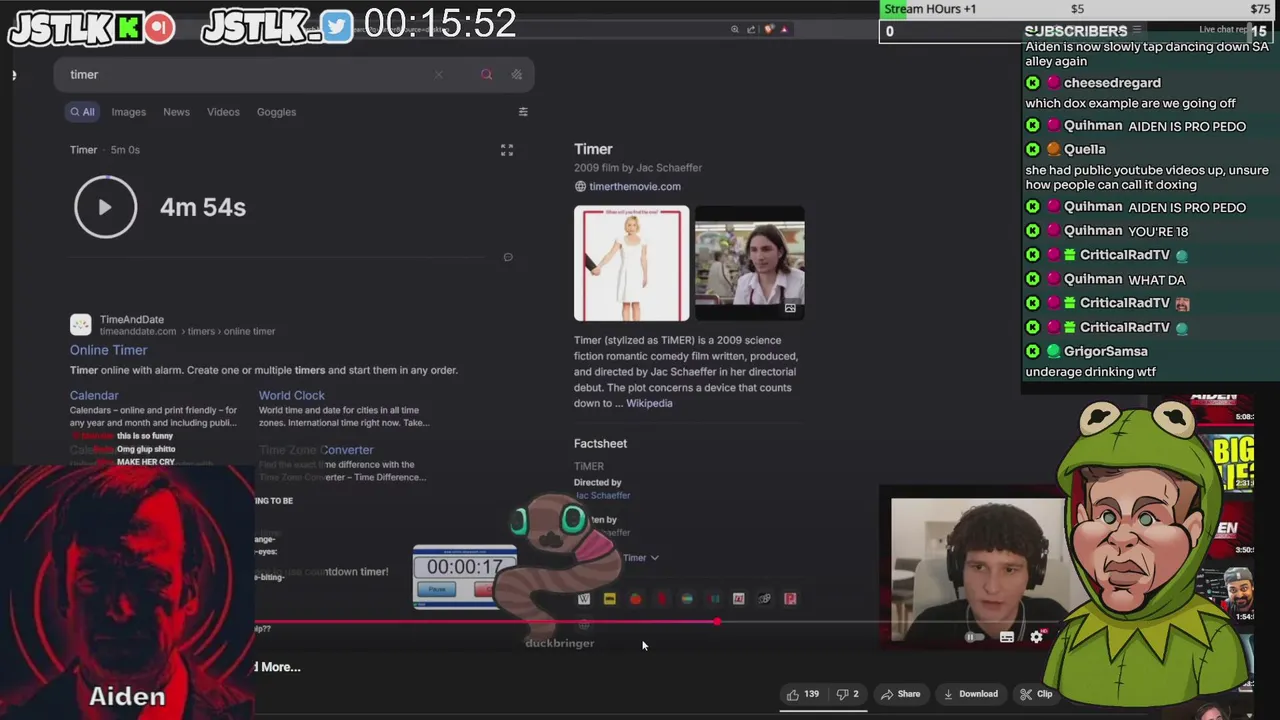Screen dimensions: 1280x720
Task: Open the 'Online Timer' search result
Action: (108, 350)
